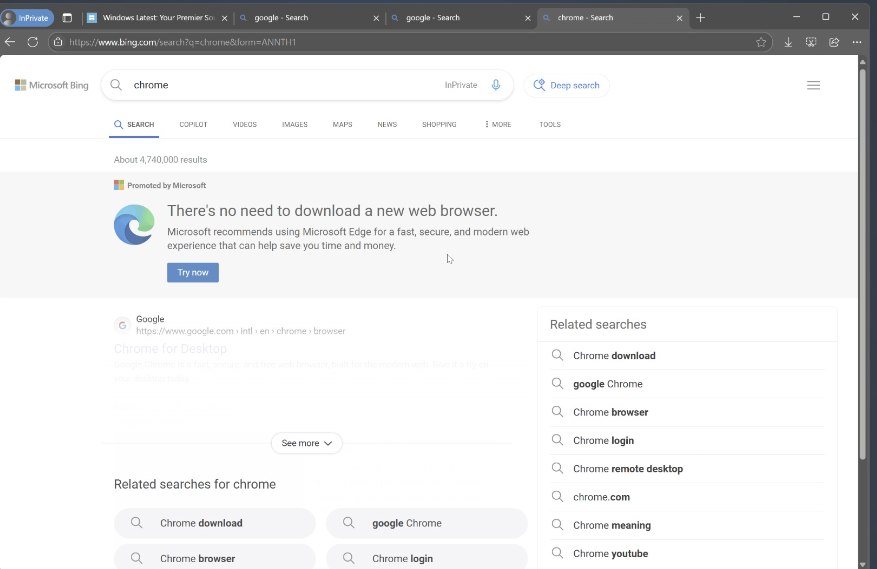
Task: Click Chrome login pill under results
Action: point(427,557)
